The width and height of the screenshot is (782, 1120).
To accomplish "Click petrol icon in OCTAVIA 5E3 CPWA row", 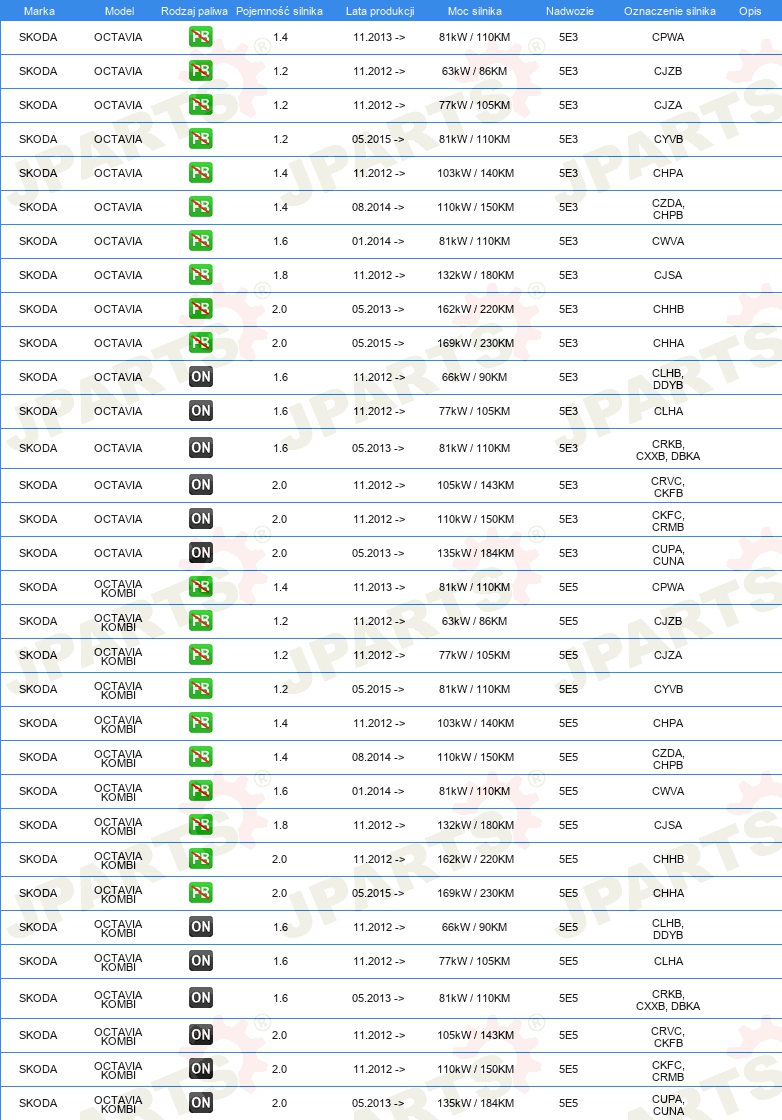I will 201,37.
